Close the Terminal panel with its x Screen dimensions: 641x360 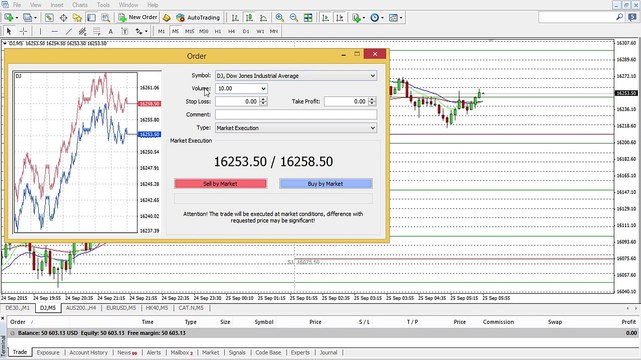point(3,318)
